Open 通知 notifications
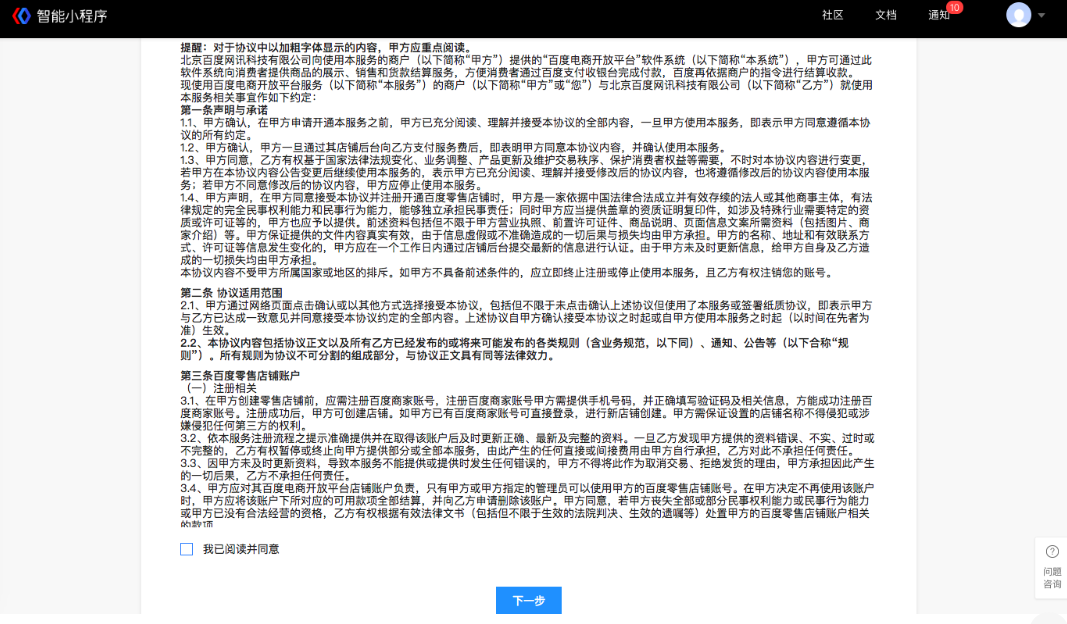 click(938, 15)
